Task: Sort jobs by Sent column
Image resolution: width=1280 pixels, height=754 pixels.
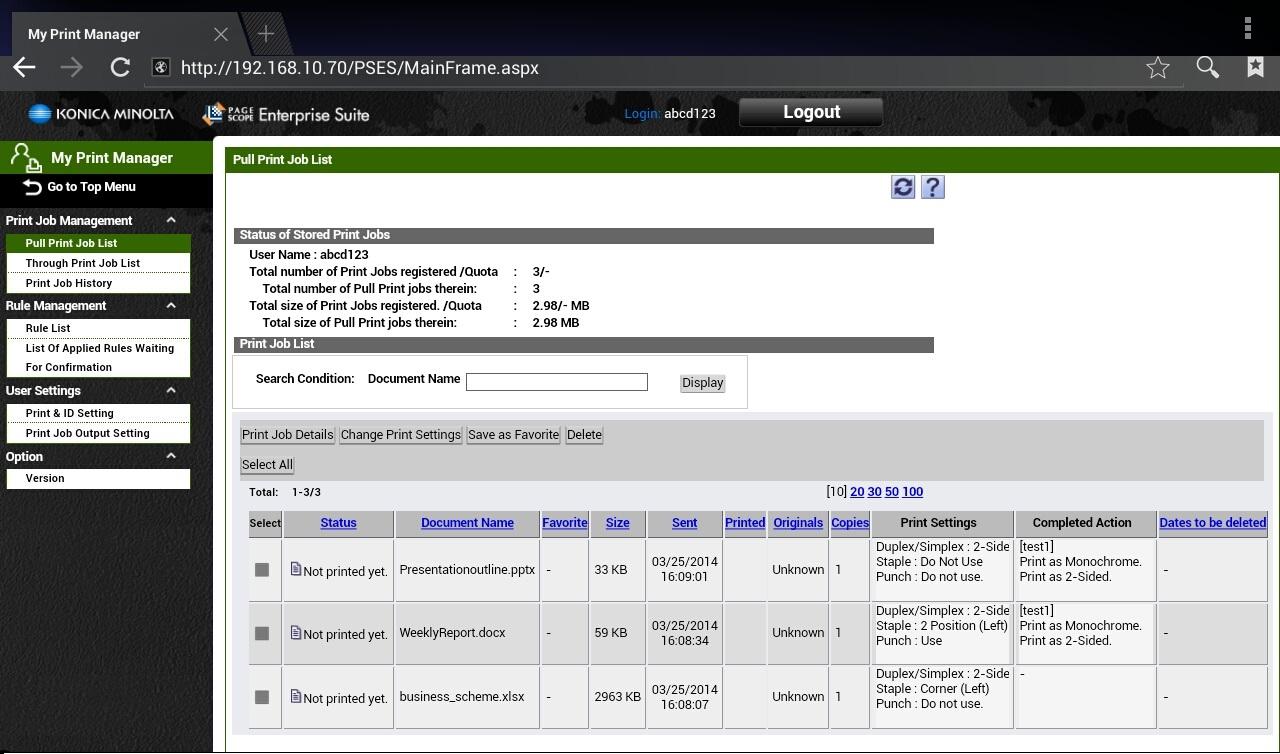Action: [685, 523]
